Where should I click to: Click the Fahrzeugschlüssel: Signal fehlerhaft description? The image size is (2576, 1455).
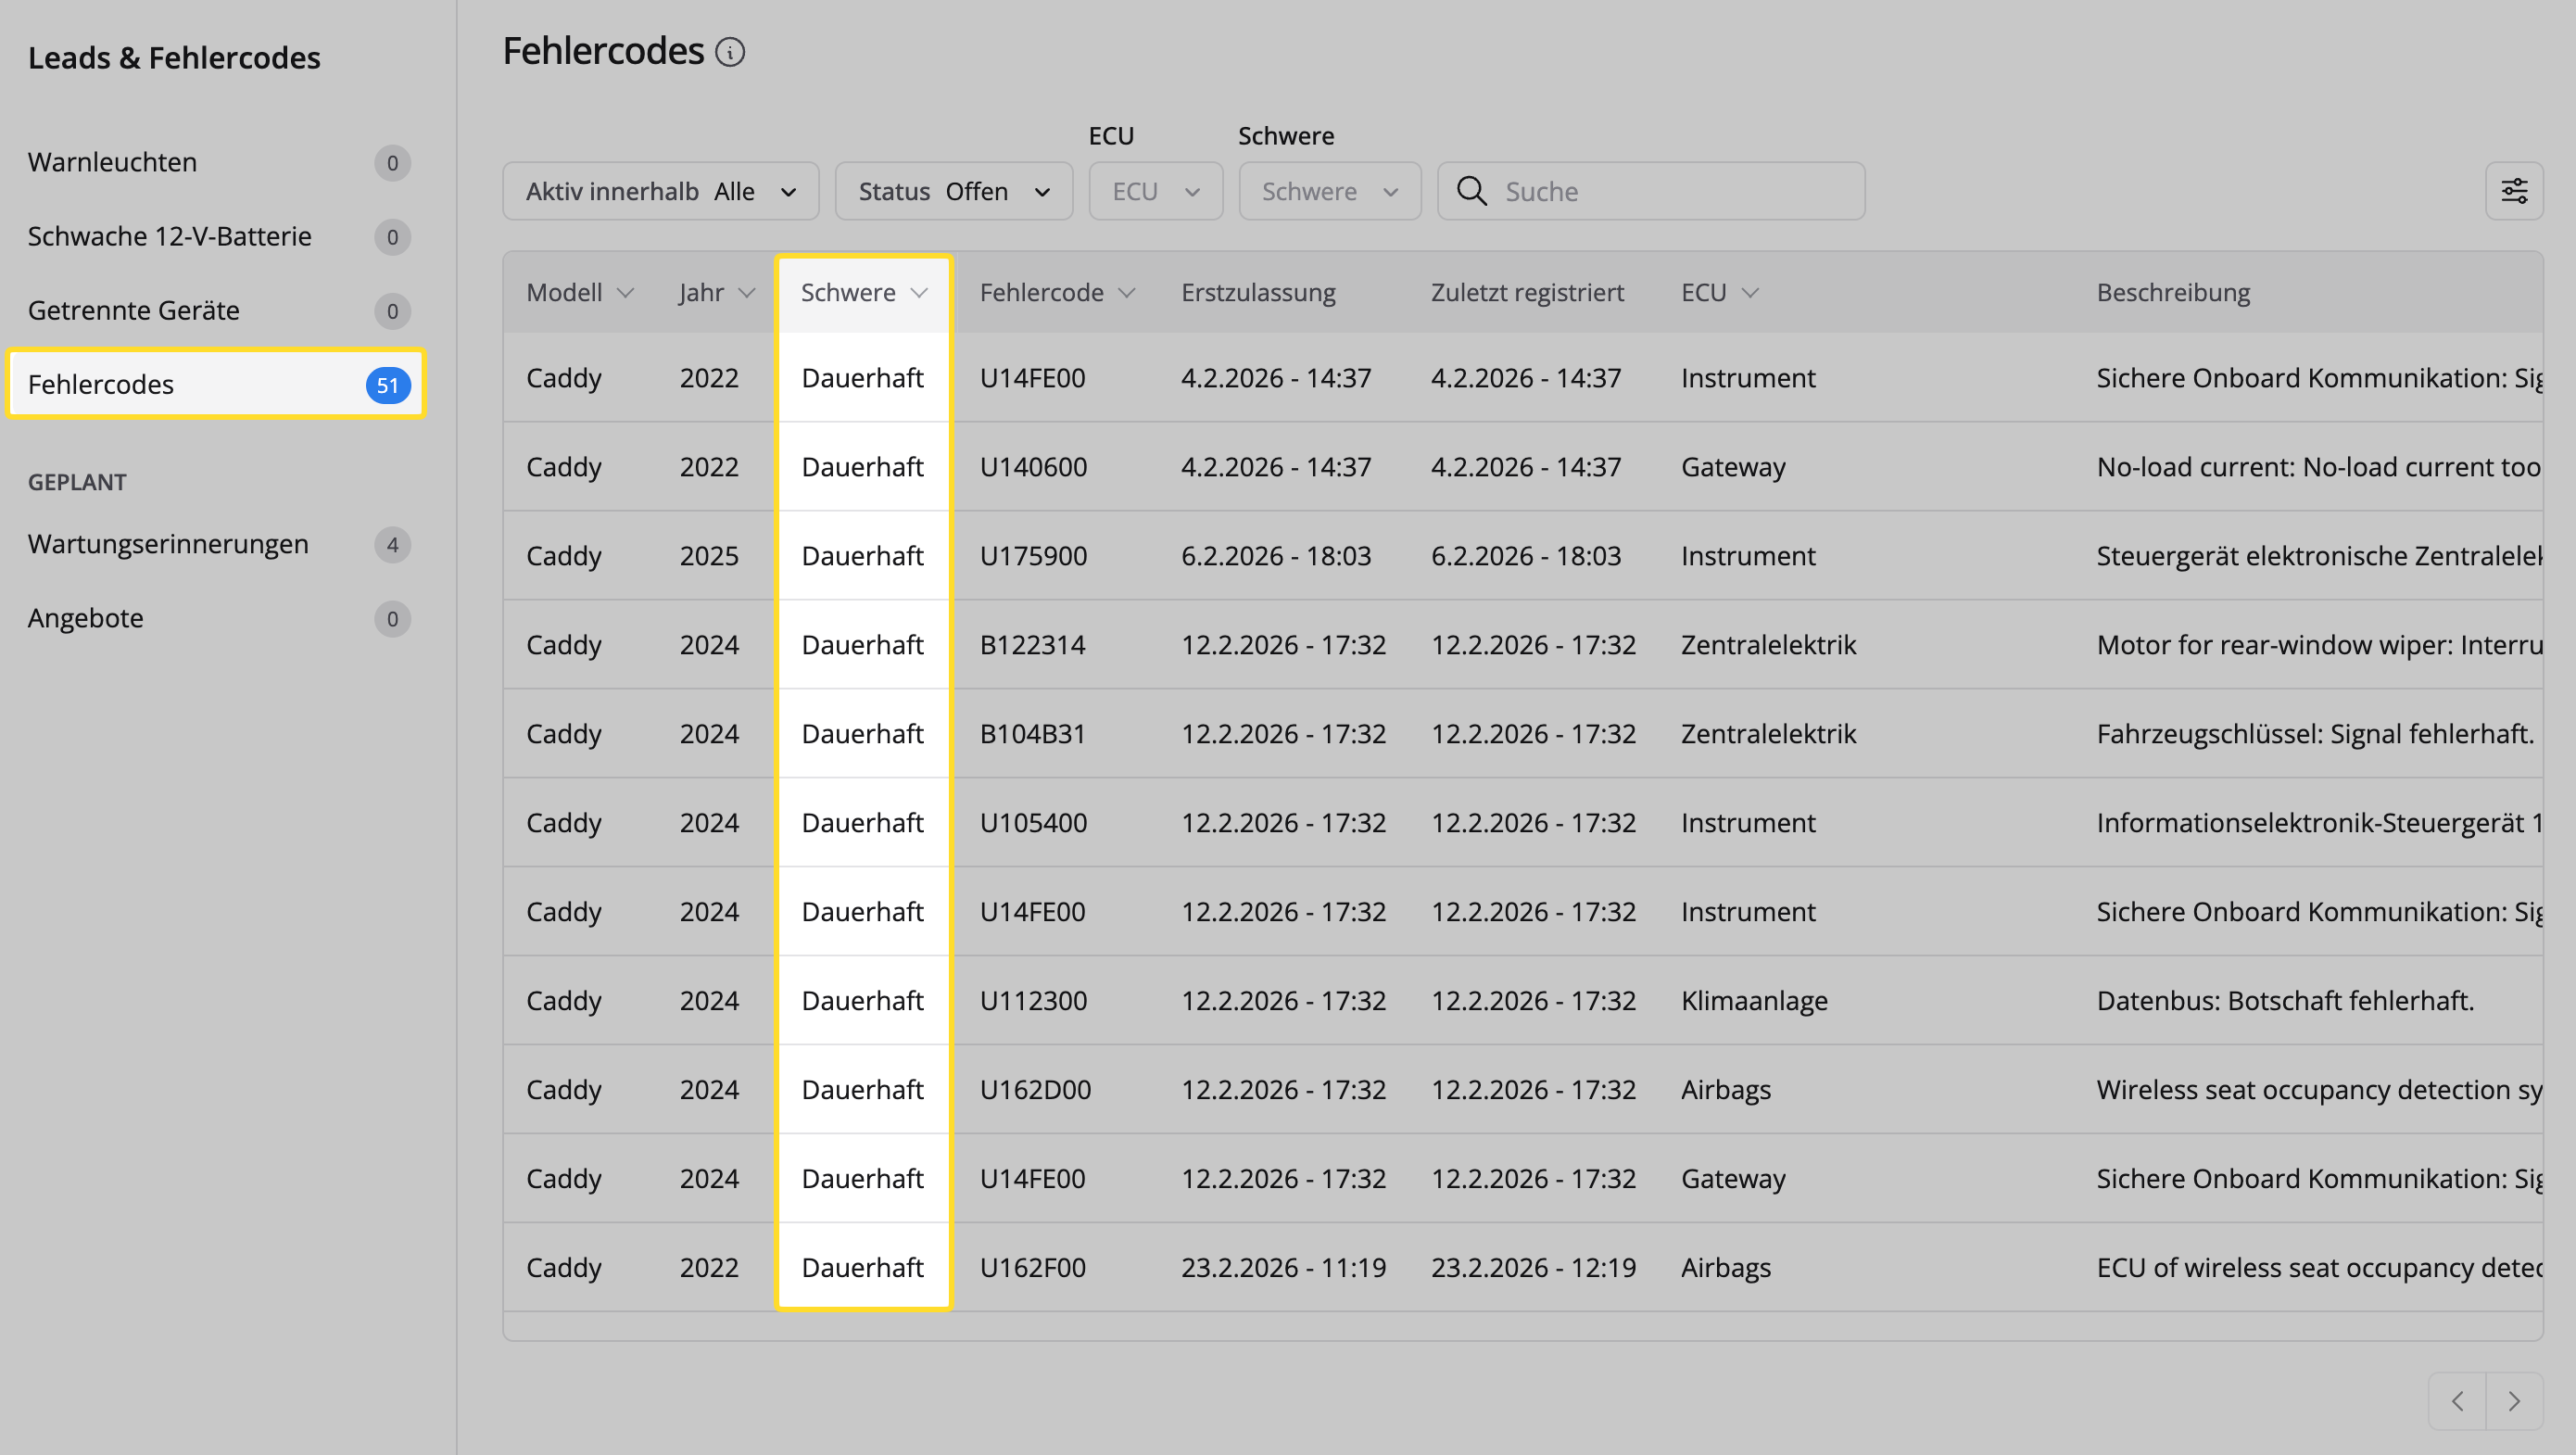point(2315,734)
